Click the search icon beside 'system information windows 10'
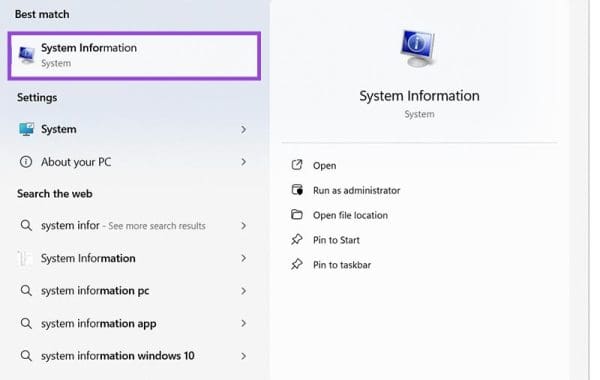The width and height of the screenshot is (600, 380). [26, 356]
